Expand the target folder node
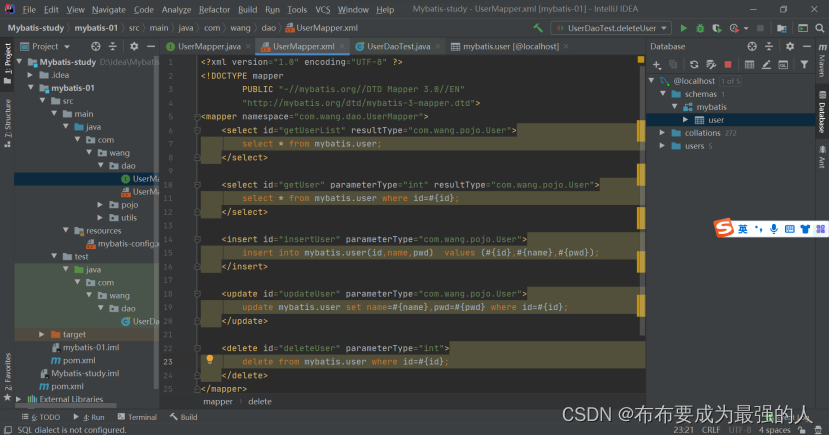The image size is (830, 435). (42, 334)
